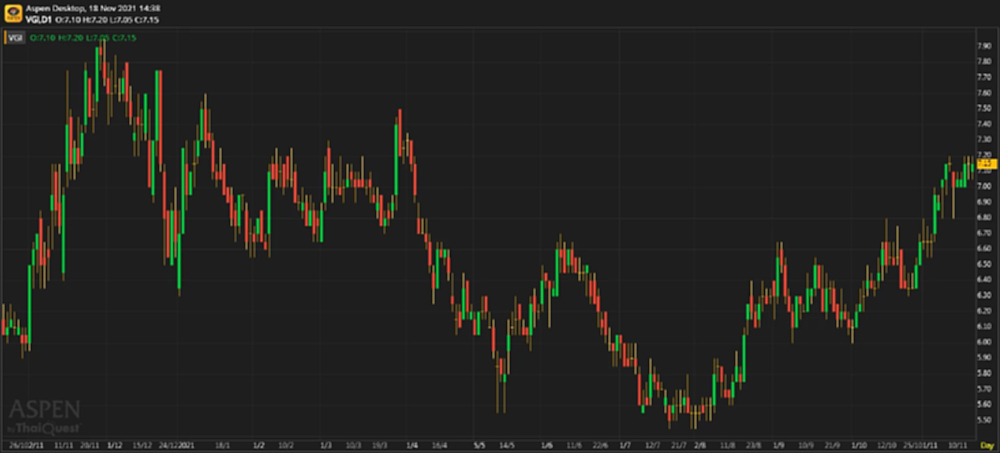Click the yellow current price marker
Image resolution: width=1000 pixels, height=453 pixels.
[x=983, y=162]
